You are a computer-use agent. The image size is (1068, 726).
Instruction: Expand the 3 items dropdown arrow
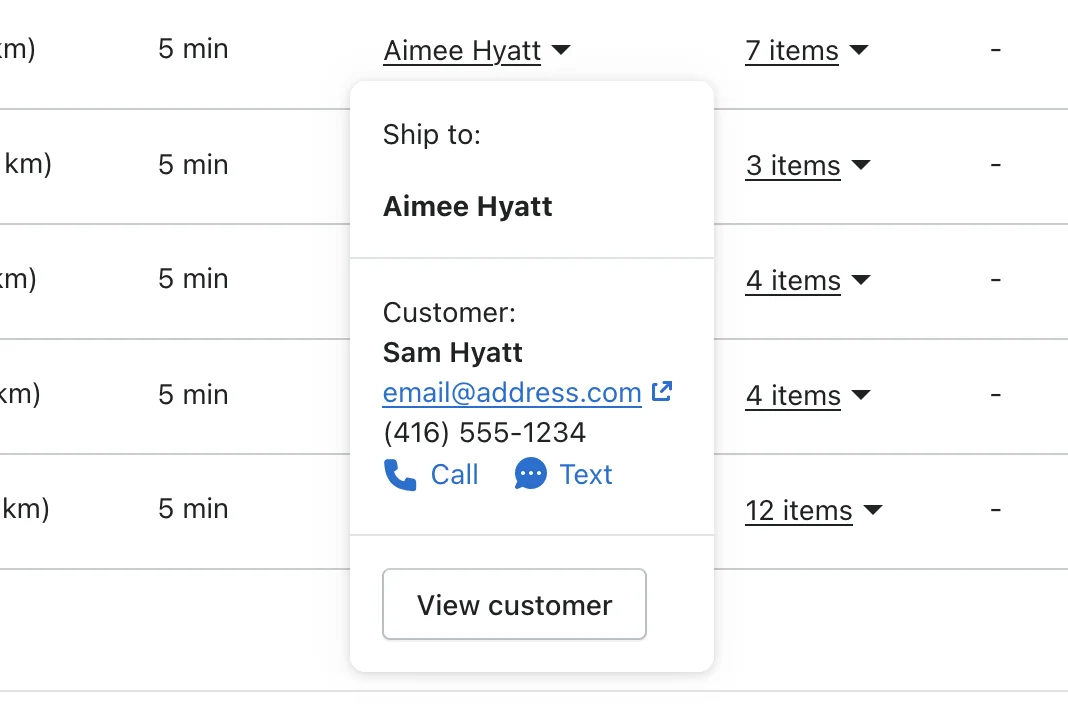pos(861,165)
